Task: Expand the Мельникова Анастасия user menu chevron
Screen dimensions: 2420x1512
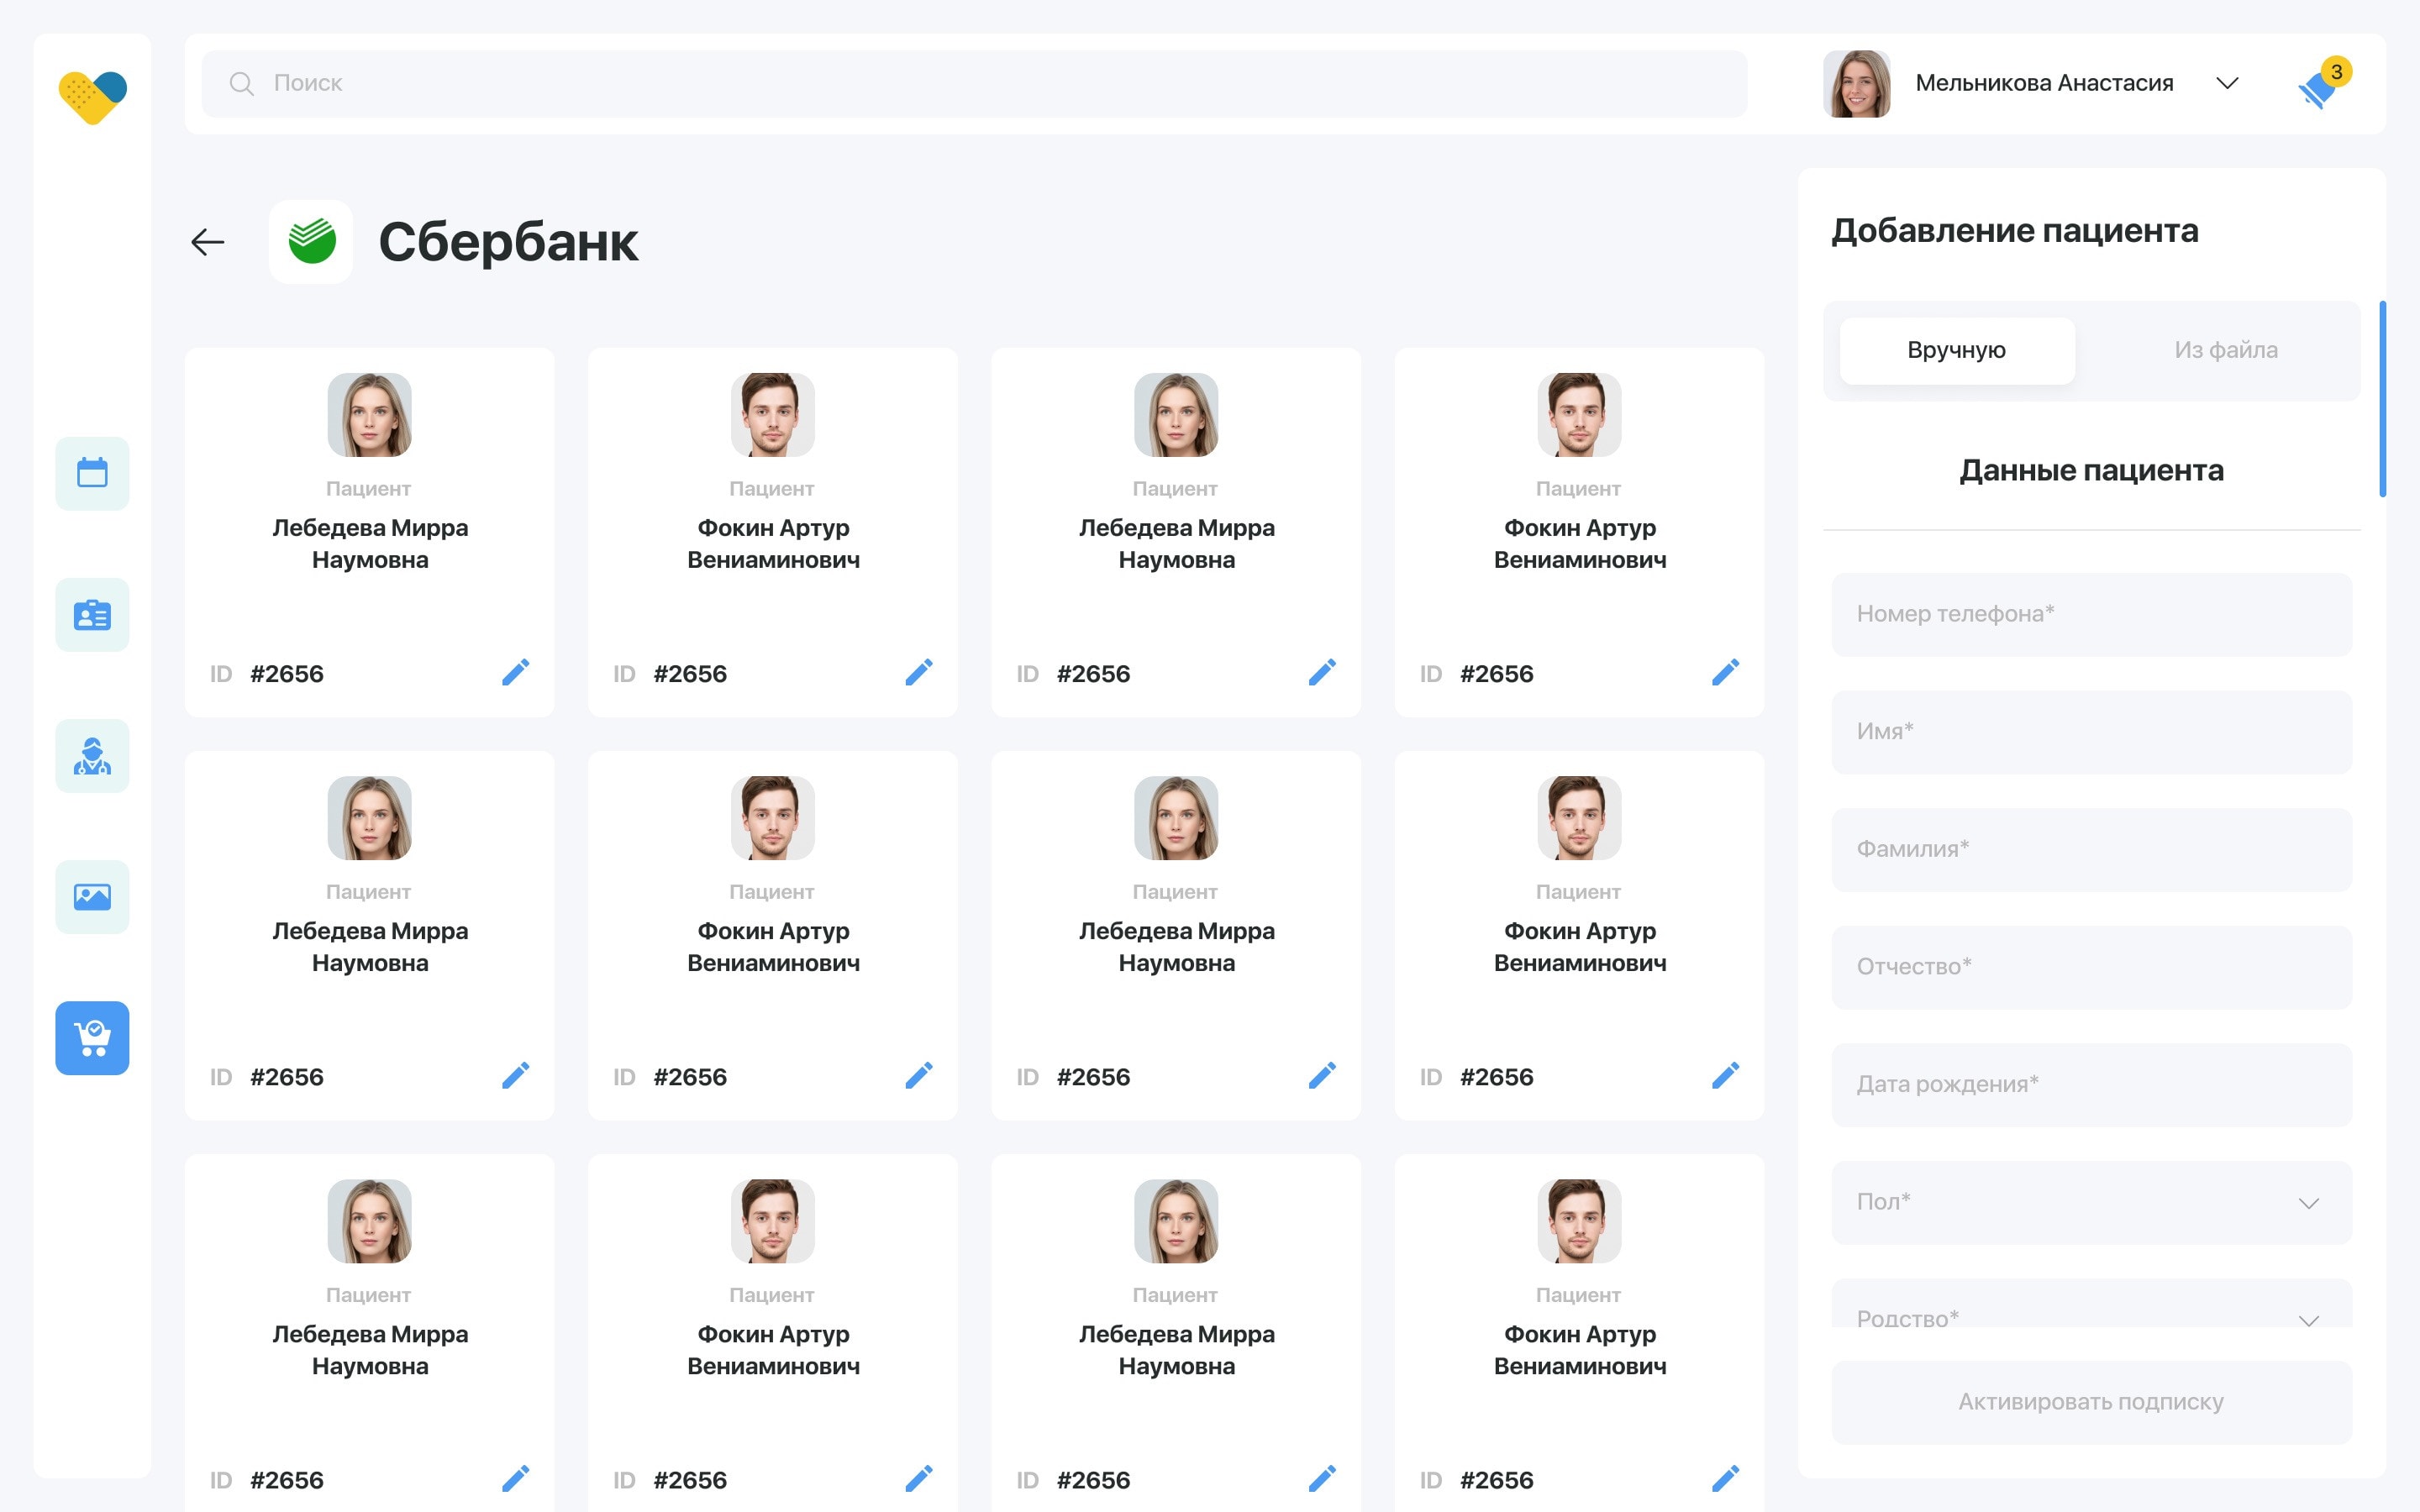Action: (x=2227, y=83)
